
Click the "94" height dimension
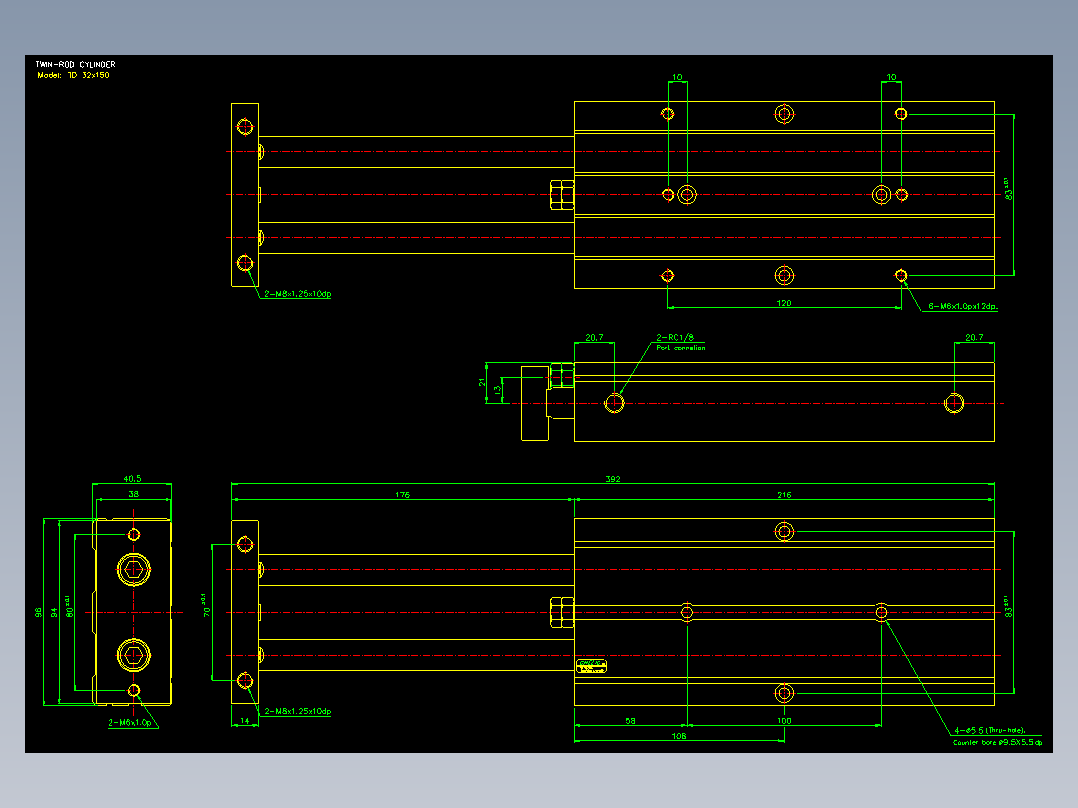pos(54,612)
